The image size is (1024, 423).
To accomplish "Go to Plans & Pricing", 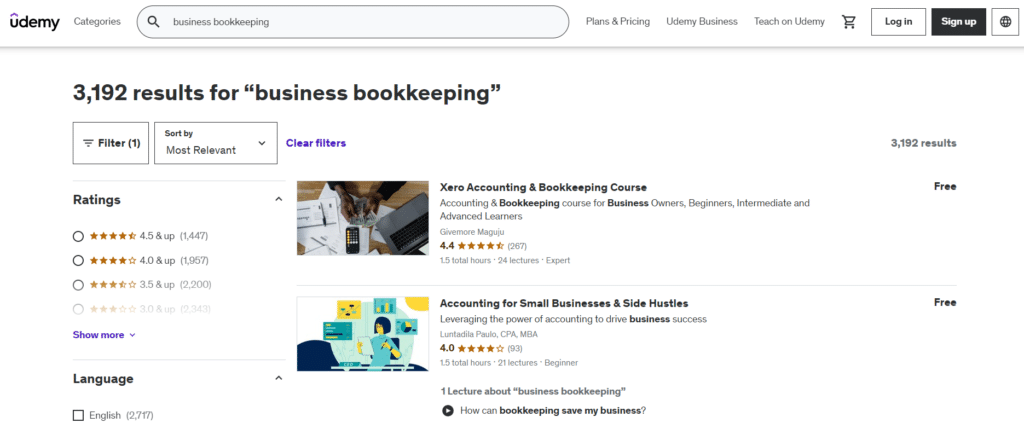I will click(618, 22).
